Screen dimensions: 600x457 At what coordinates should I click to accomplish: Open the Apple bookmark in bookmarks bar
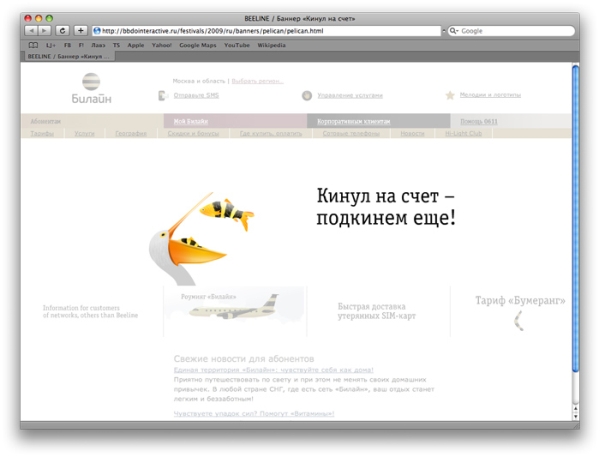coord(135,45)
